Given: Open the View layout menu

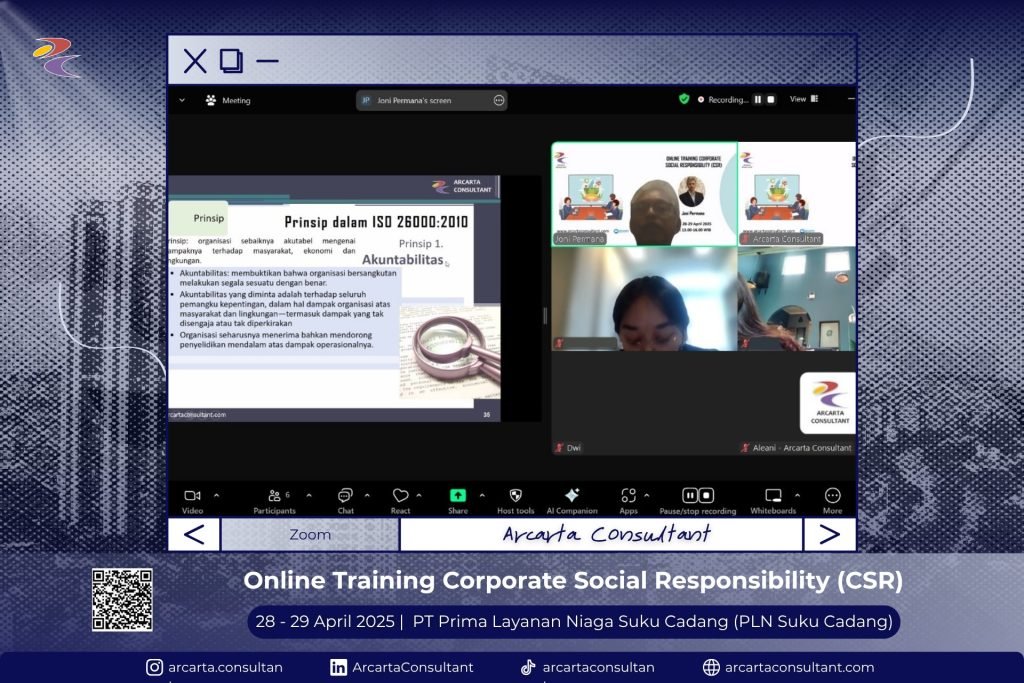Looking at the screenshot, I should coord(804,99).
